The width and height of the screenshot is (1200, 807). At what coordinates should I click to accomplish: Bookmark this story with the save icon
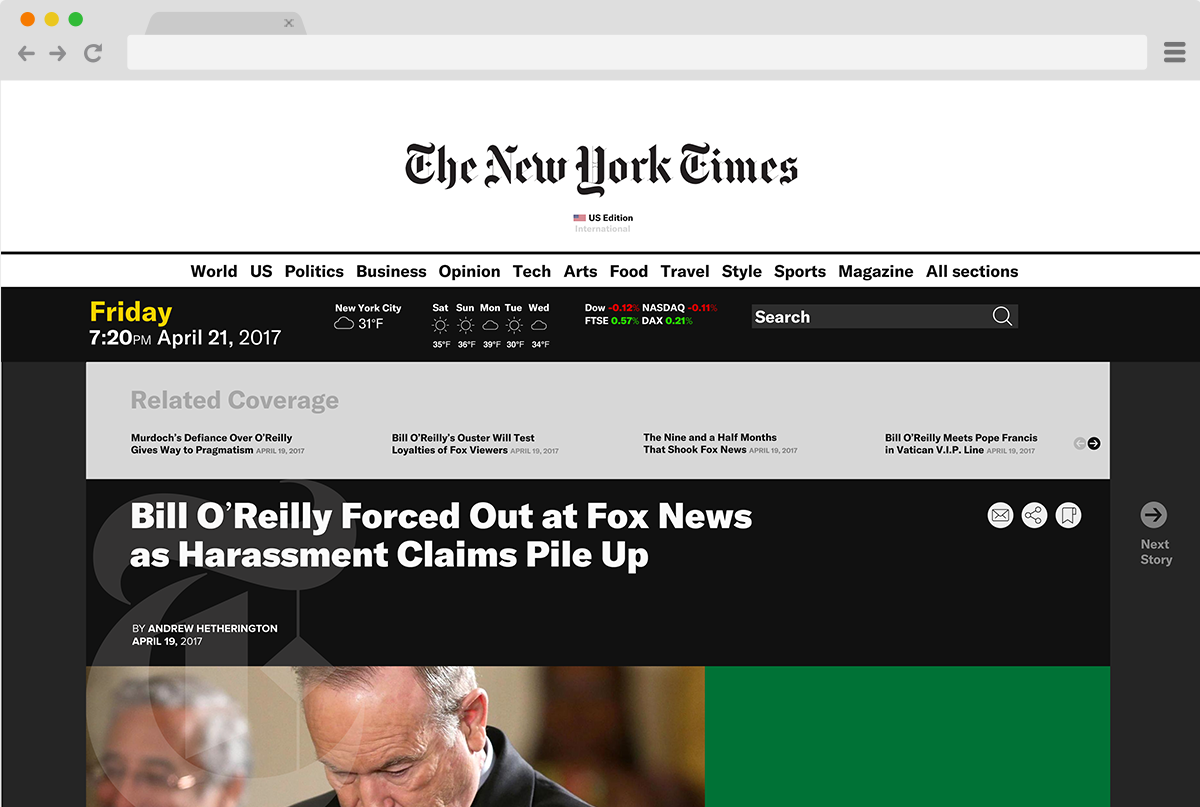1068,516
